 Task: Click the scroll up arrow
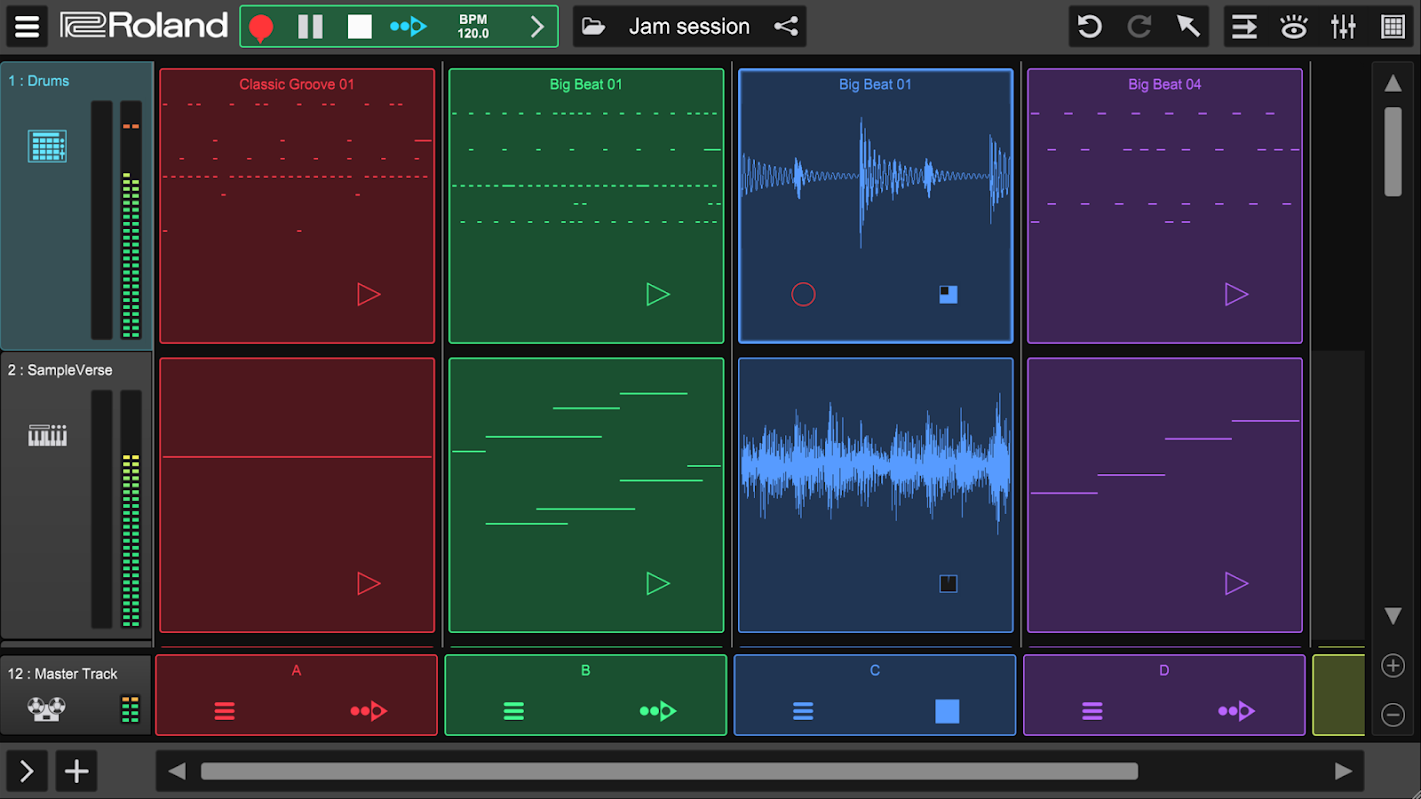coord(1393,83)
